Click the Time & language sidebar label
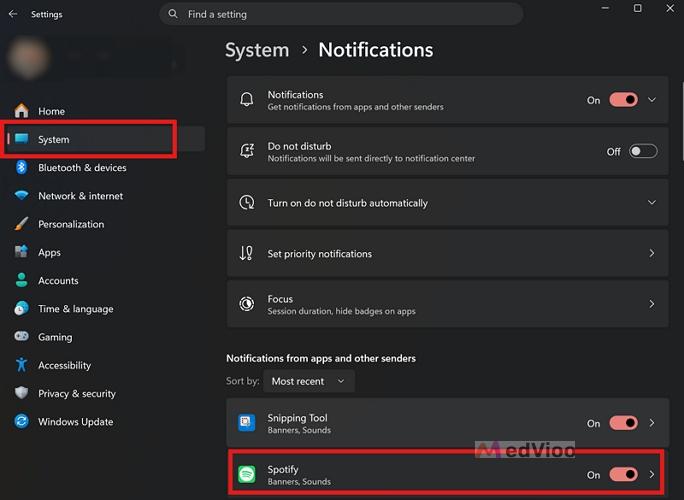The width and height of the screenshot is (684, 500). (75, 309)
